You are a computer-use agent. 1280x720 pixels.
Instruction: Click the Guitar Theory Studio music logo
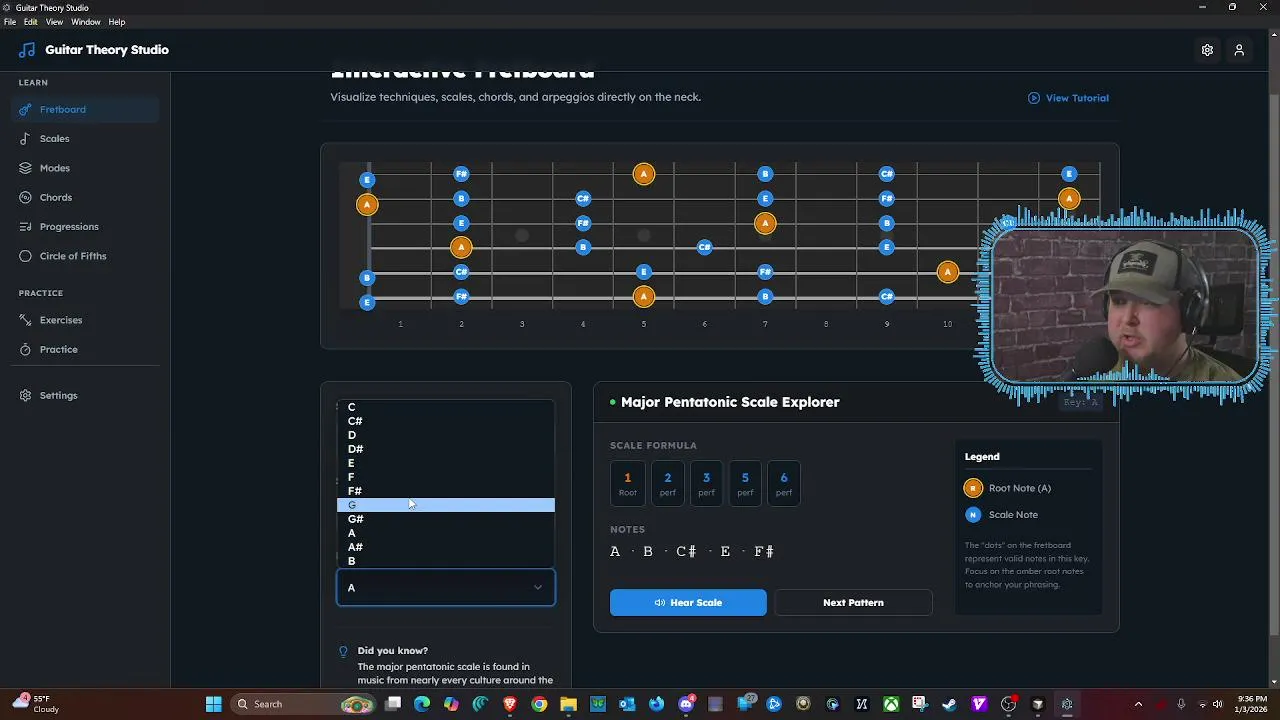pyautogui.click(x=27, y=50)
